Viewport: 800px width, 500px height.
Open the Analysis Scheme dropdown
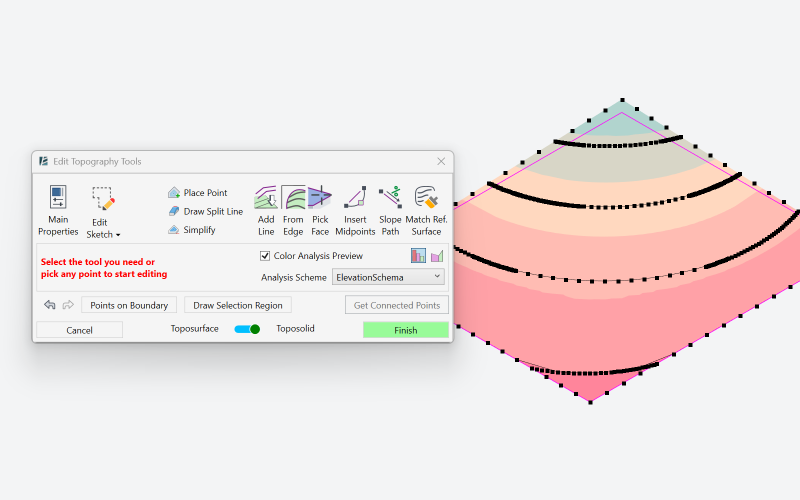[389, 277]
